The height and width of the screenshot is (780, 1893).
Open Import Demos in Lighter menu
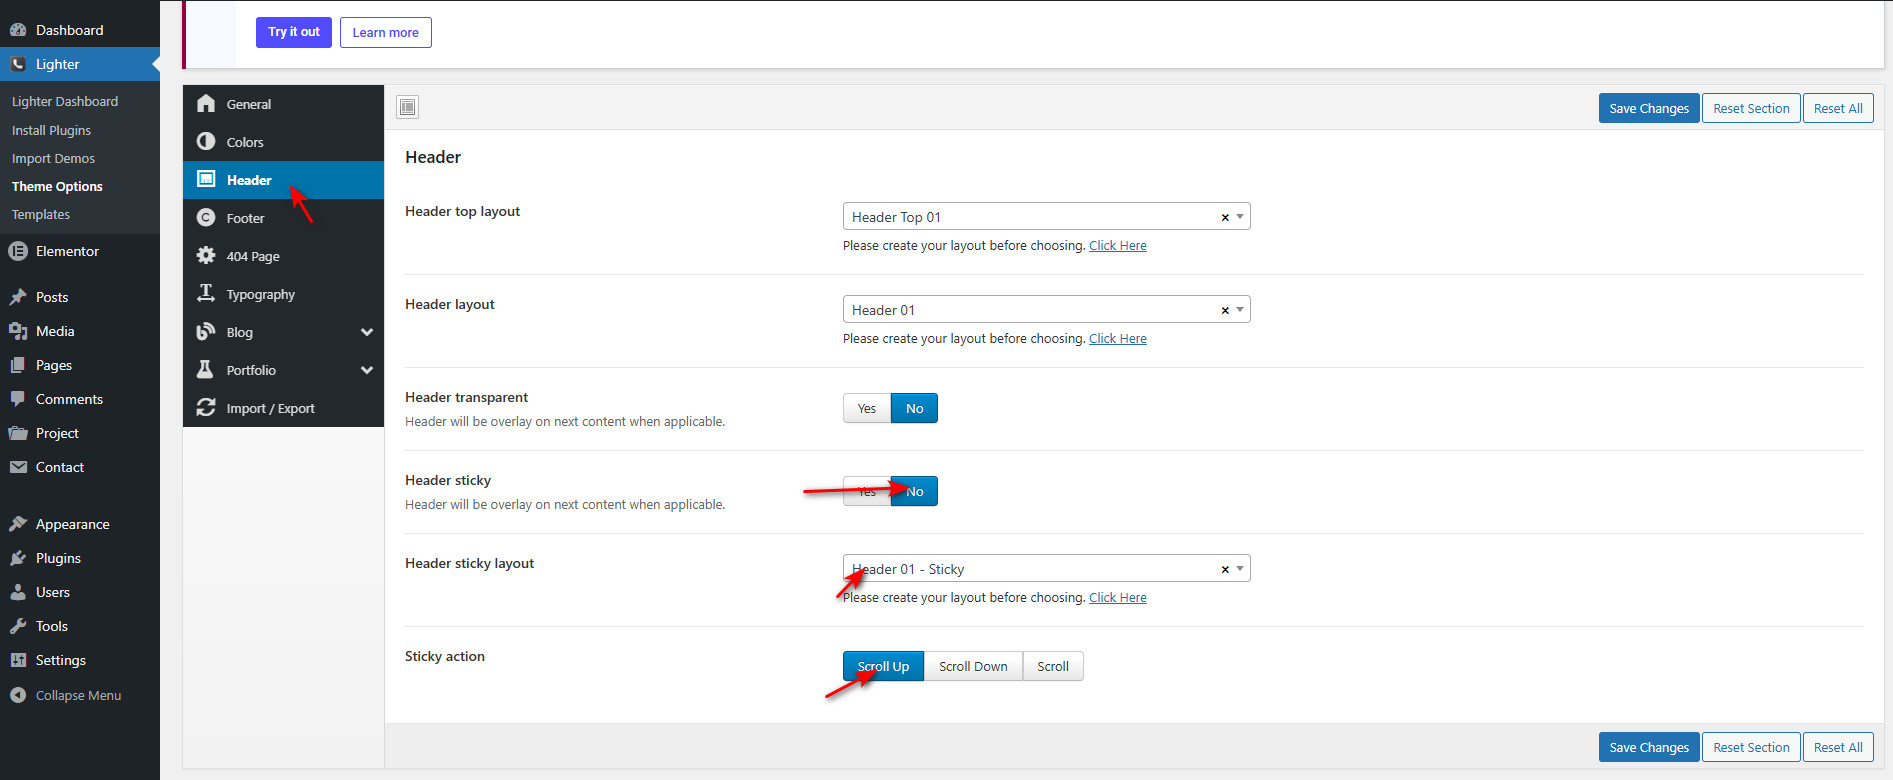pos(53,158)
